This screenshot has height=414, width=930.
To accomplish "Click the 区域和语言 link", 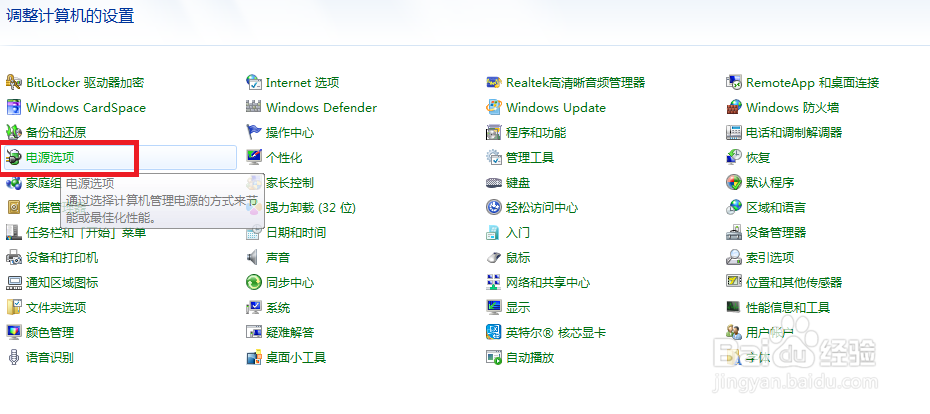I will pyautogui.click(x=776, y=207).
